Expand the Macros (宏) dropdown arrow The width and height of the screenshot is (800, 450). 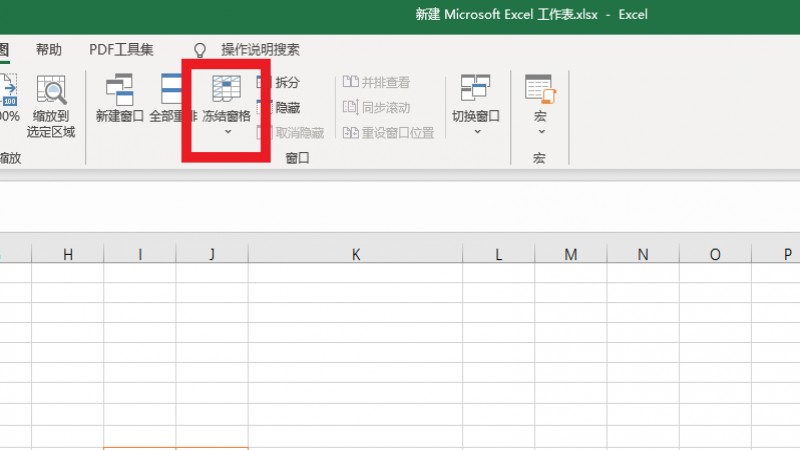coord(539,132)
